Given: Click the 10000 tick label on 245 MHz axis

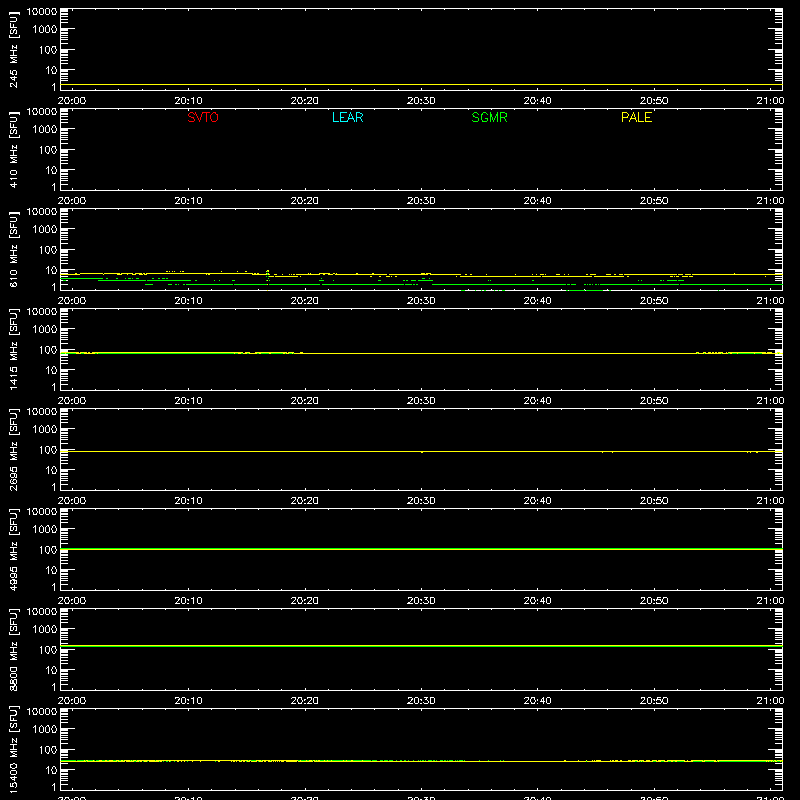Looking at the screenshot, I should point(42,12).
